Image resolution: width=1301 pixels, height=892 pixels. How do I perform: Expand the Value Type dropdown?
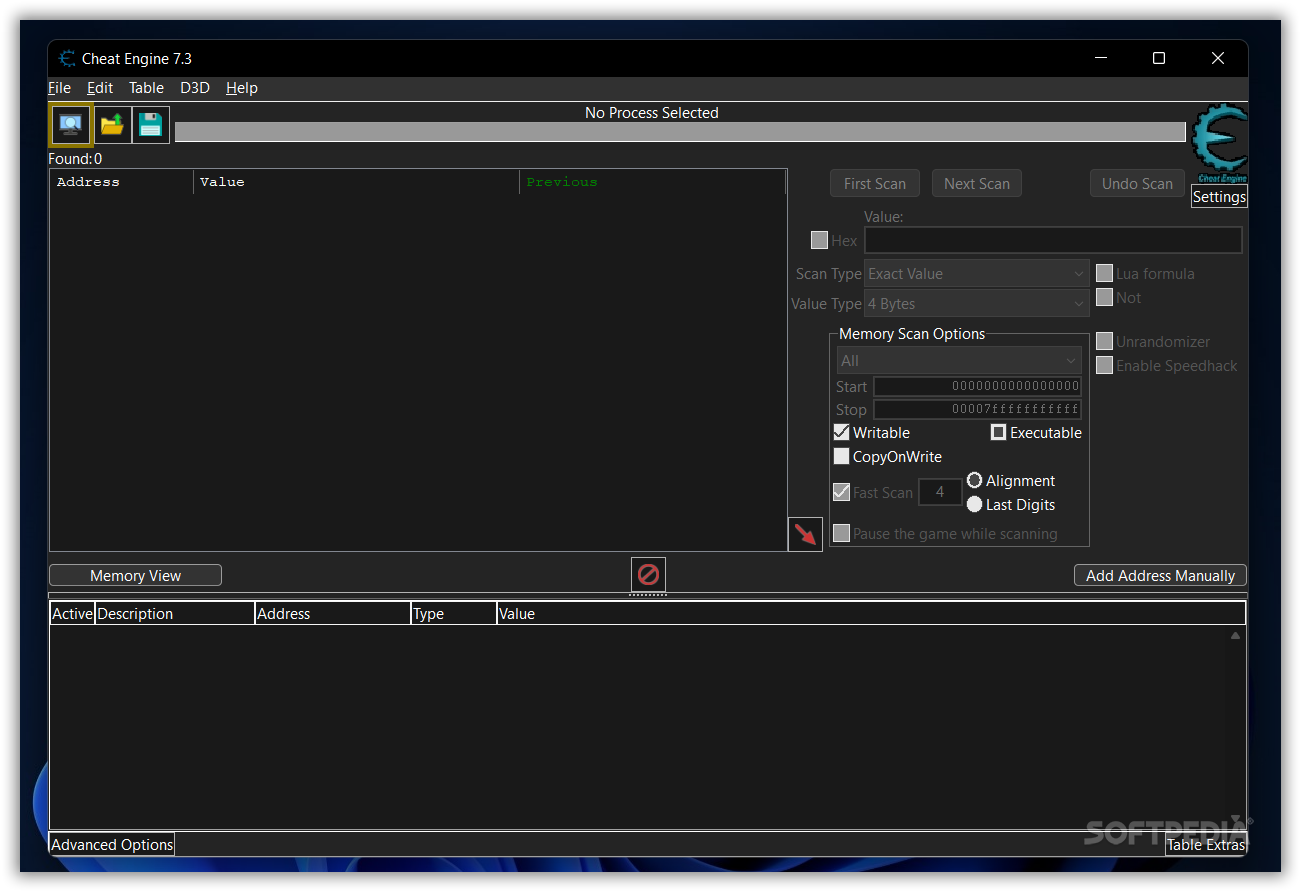[977, 303]
